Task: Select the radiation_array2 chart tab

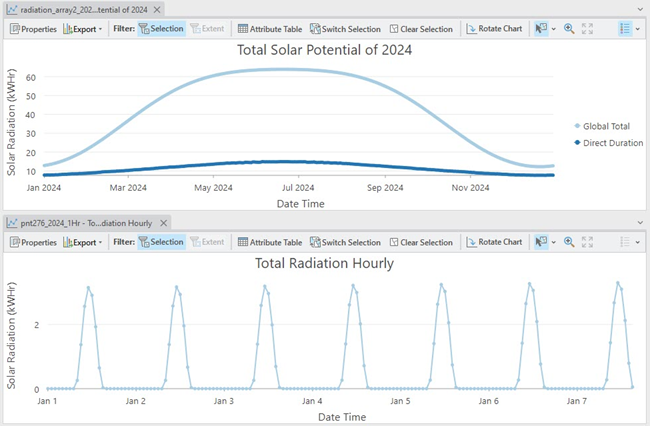Action: (90, 9)
